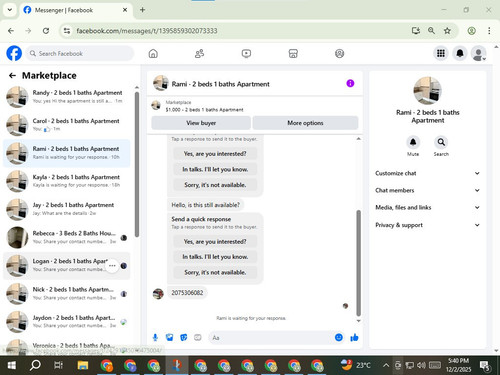Open Nick's apartment conversation
This screenshot has width=500, height=375.
tap(67, 293)
